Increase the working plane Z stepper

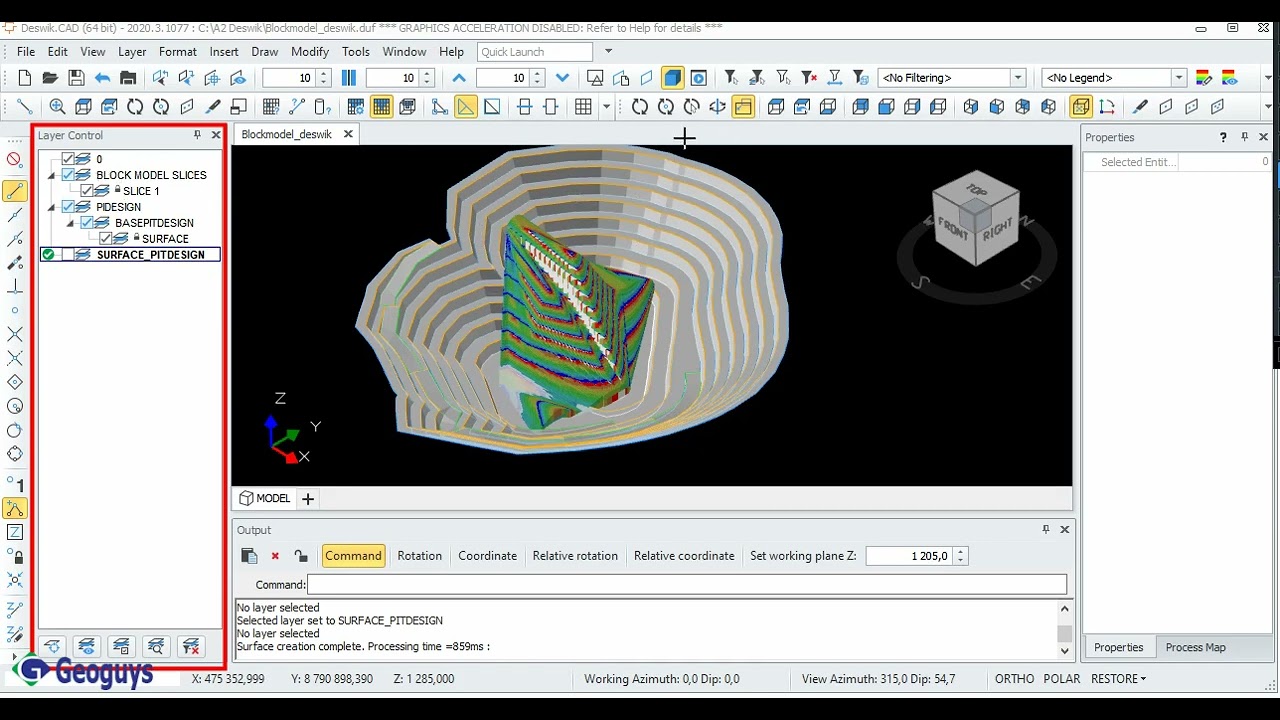[x=960, y=551]
